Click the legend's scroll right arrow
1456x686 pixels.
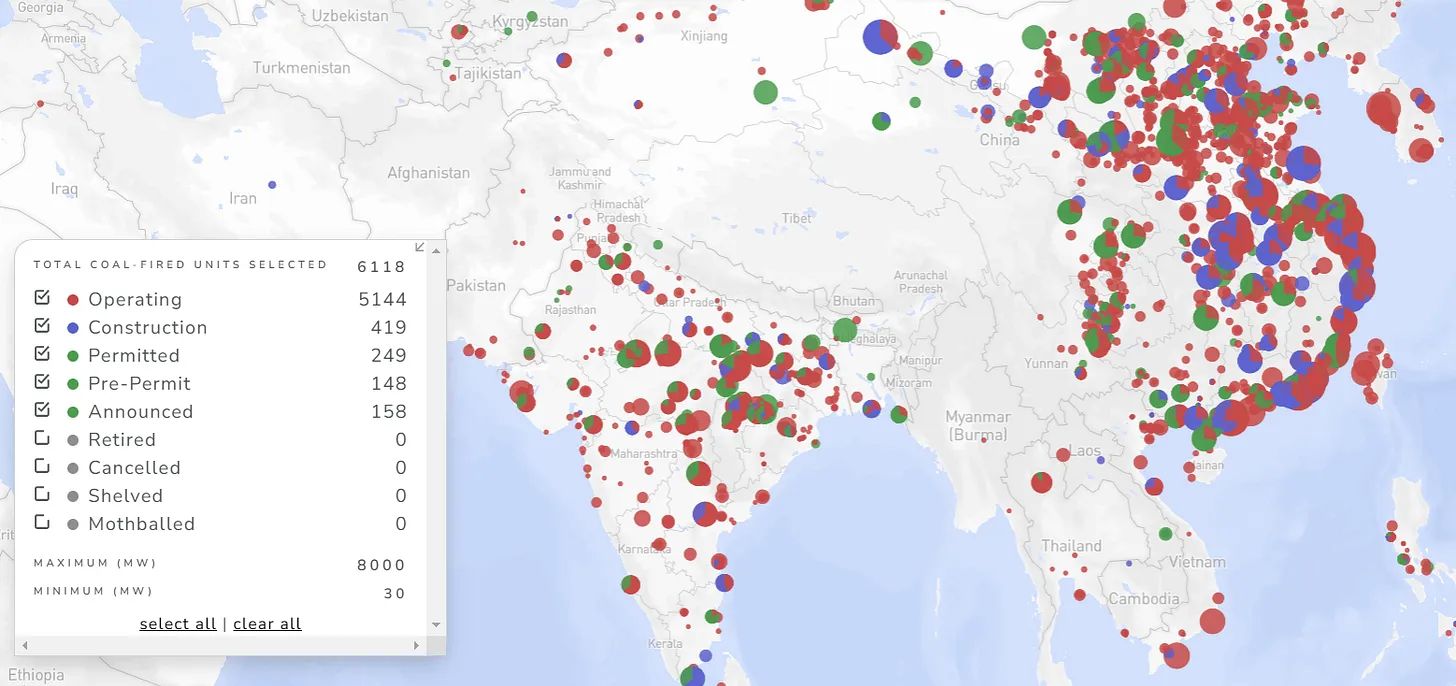coord(417,646)
